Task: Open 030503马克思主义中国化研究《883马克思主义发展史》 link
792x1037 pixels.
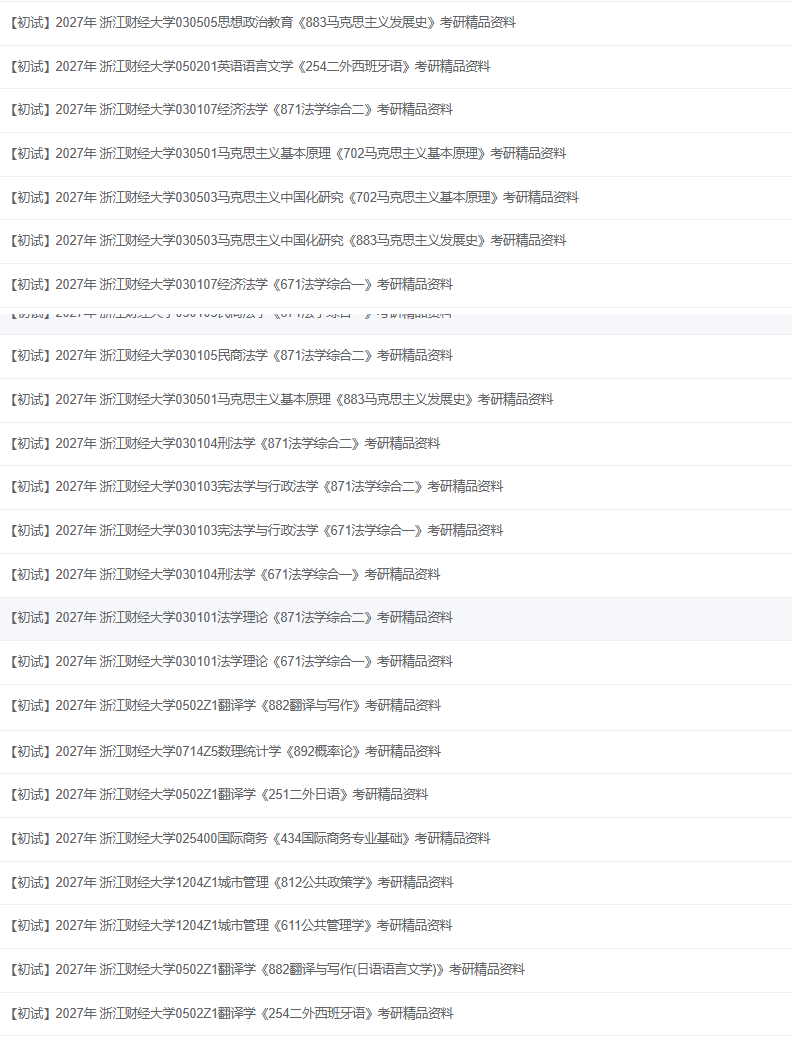Action: (288, 241)
